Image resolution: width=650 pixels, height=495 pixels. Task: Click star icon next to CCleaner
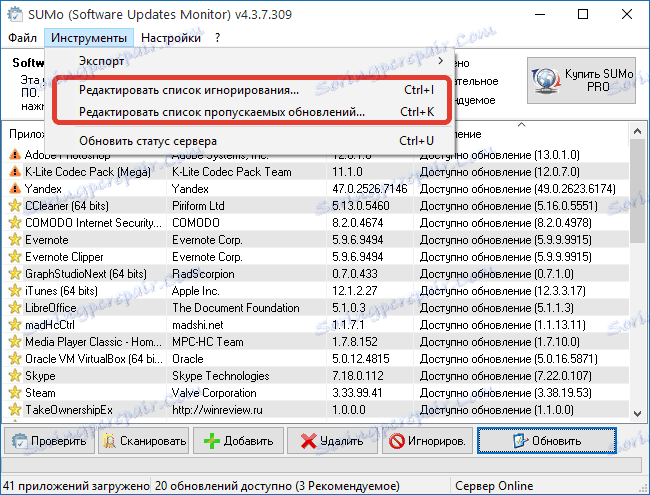(15, 206)
